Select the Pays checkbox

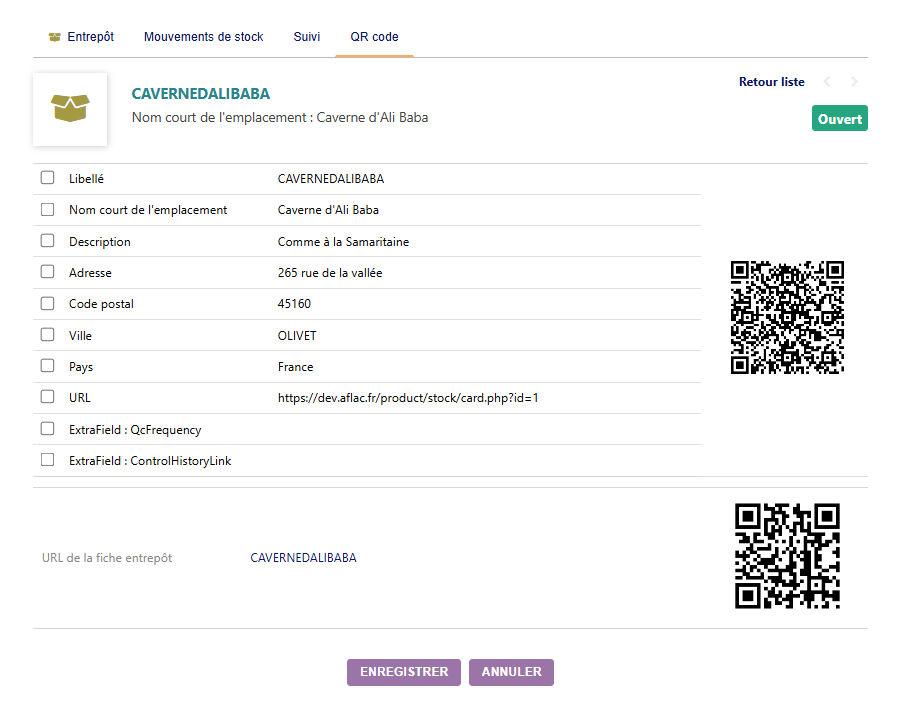click(x=45, y=365)
